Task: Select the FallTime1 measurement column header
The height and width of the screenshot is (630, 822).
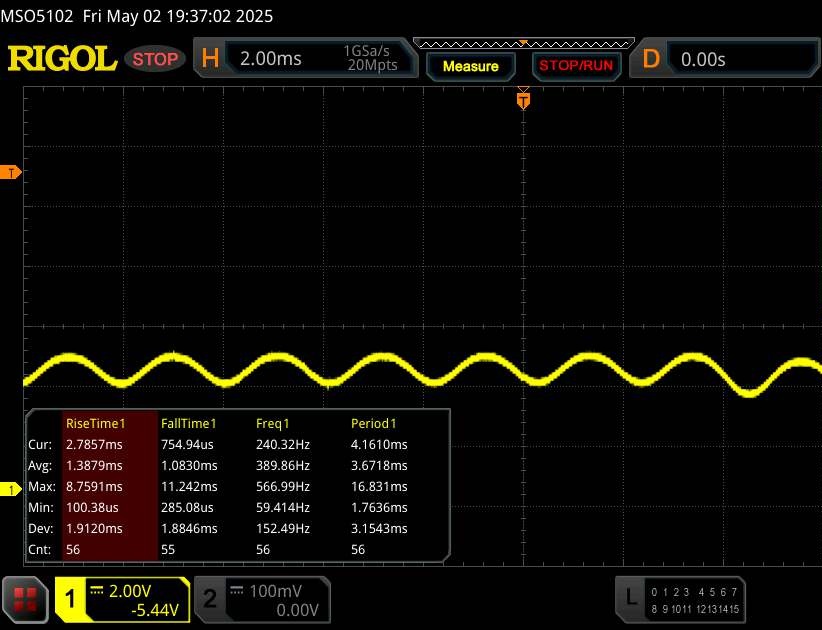Action: point(188,423)
